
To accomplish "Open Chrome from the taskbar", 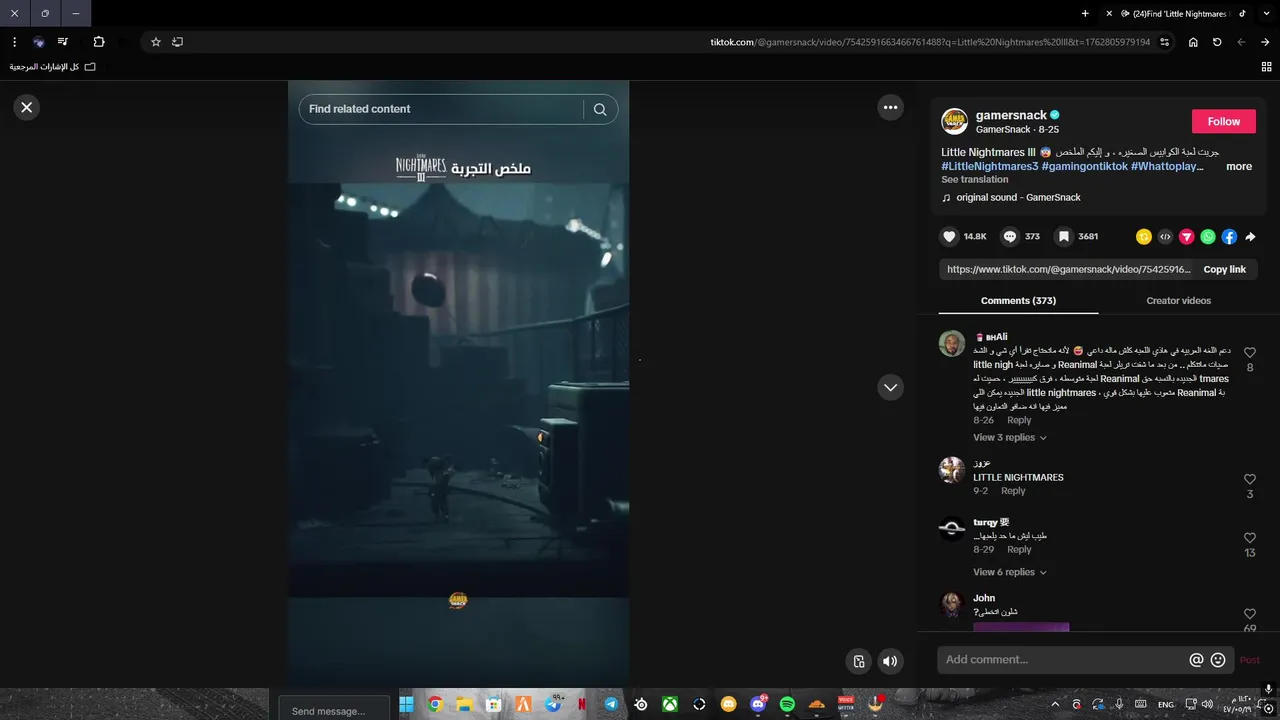I will (435, 705).
